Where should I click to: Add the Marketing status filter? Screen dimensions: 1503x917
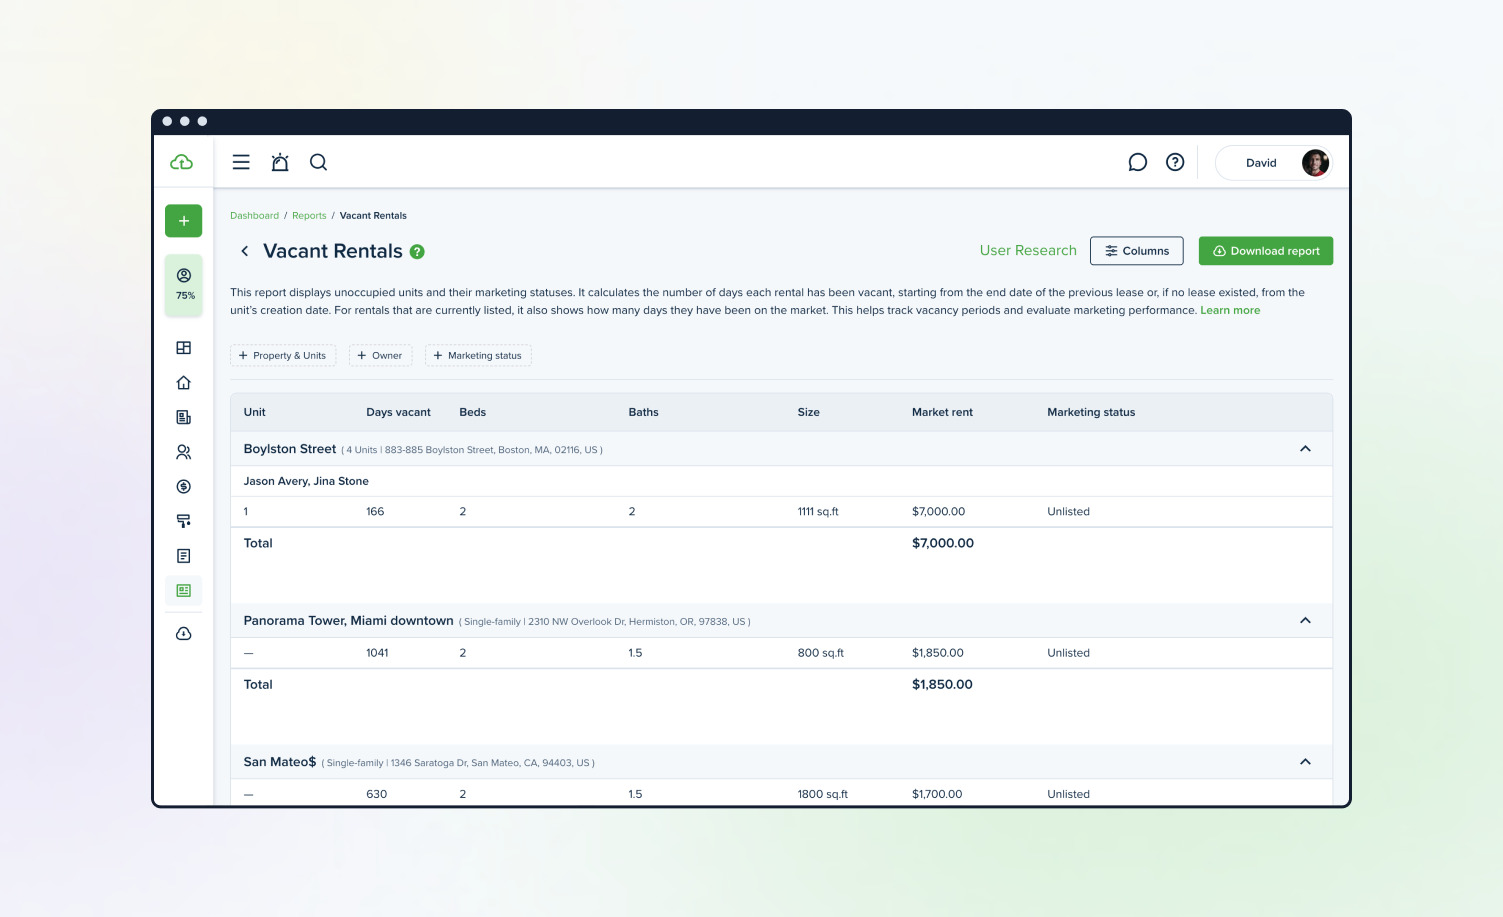click(478, 356)
